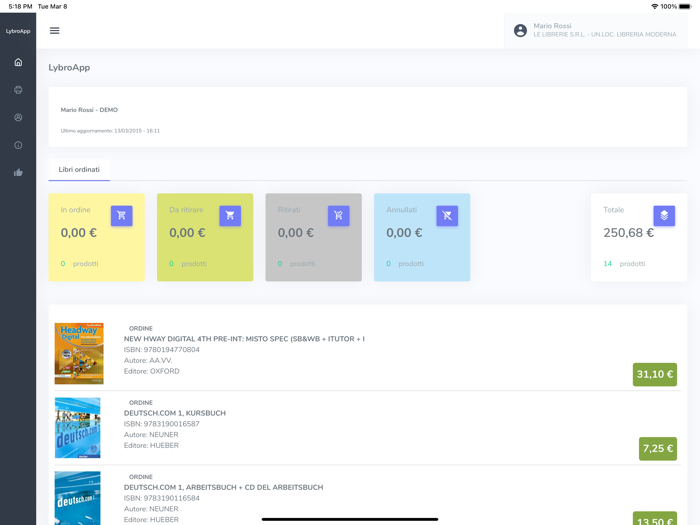Click the thumbs-up icon in sidebar
This screenshot has width=700, height=525.
(18, 172)
